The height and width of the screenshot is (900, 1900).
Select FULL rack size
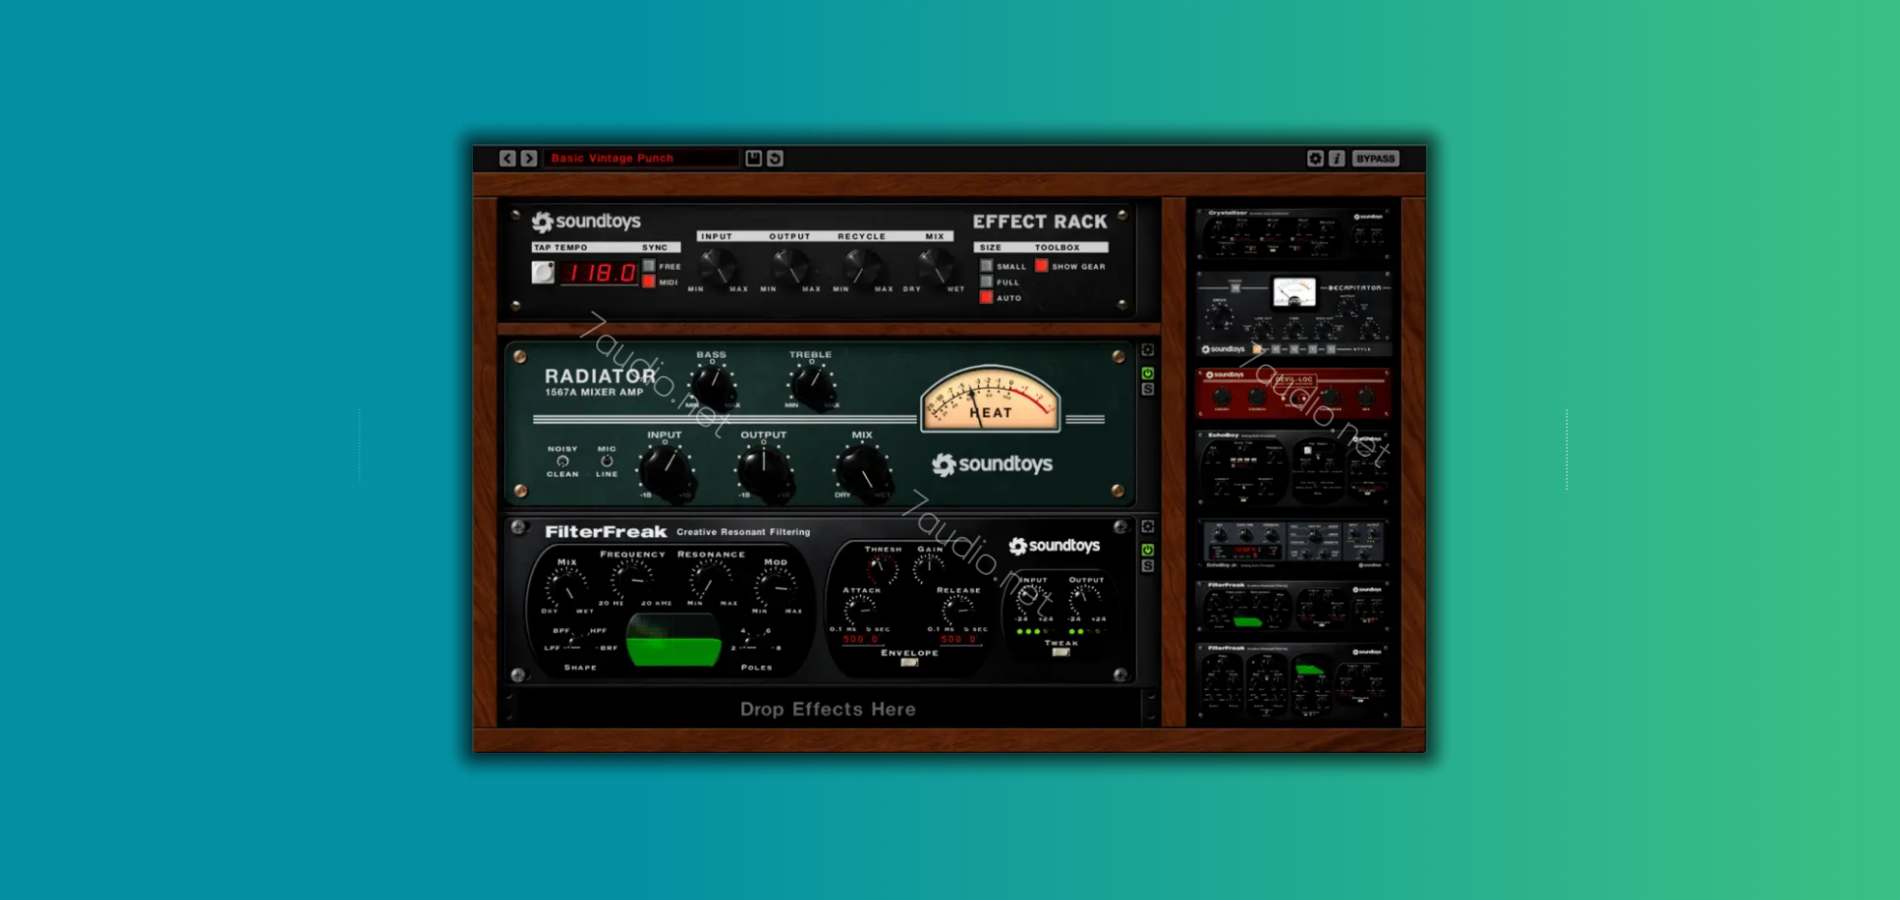click(x=987, y=282)
